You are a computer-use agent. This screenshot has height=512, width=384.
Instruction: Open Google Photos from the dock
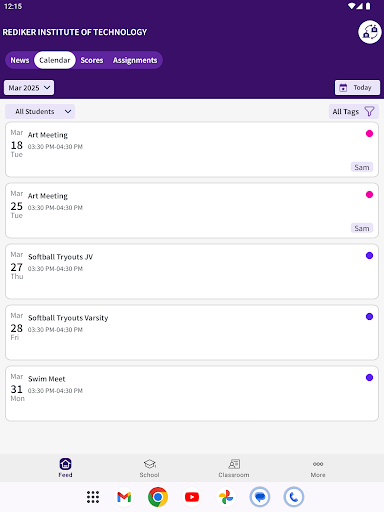[226, 497]
